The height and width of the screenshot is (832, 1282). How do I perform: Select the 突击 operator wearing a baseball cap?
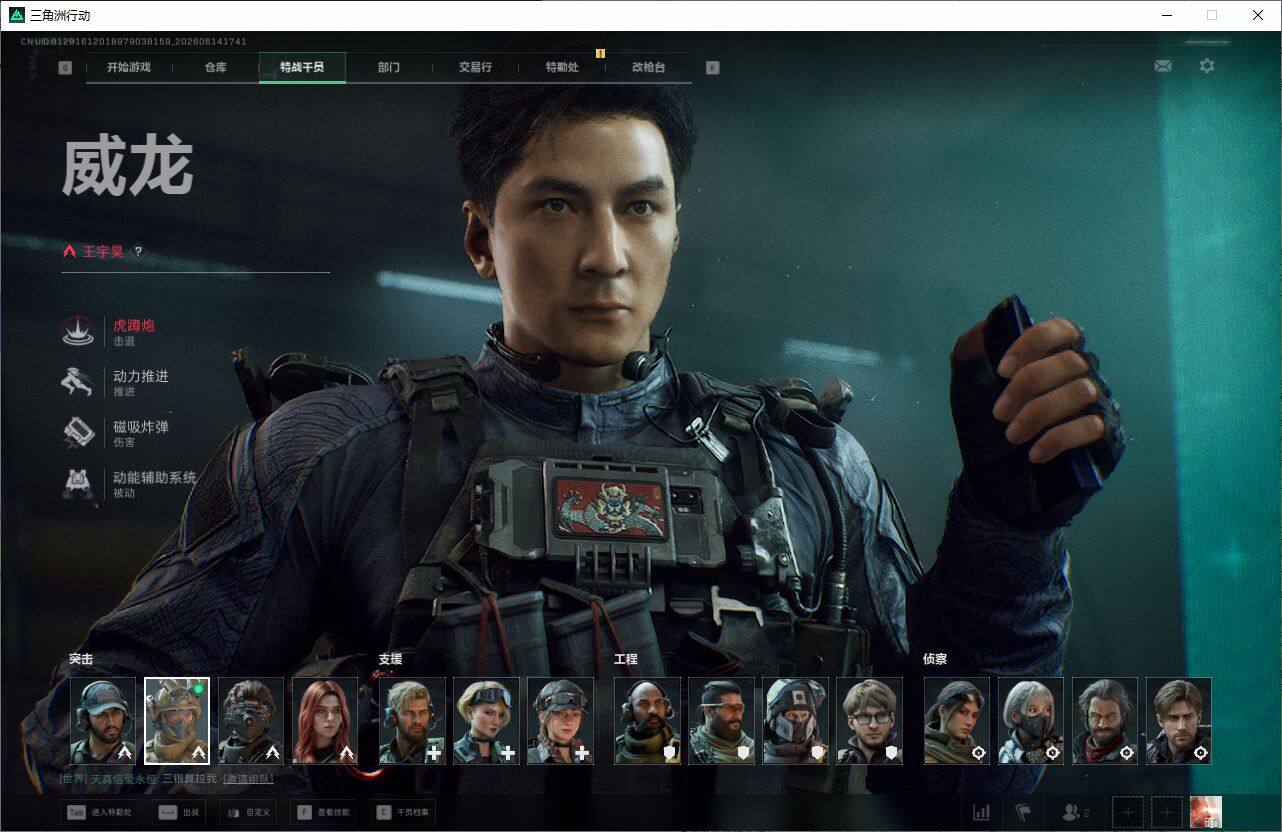point(103,721)
